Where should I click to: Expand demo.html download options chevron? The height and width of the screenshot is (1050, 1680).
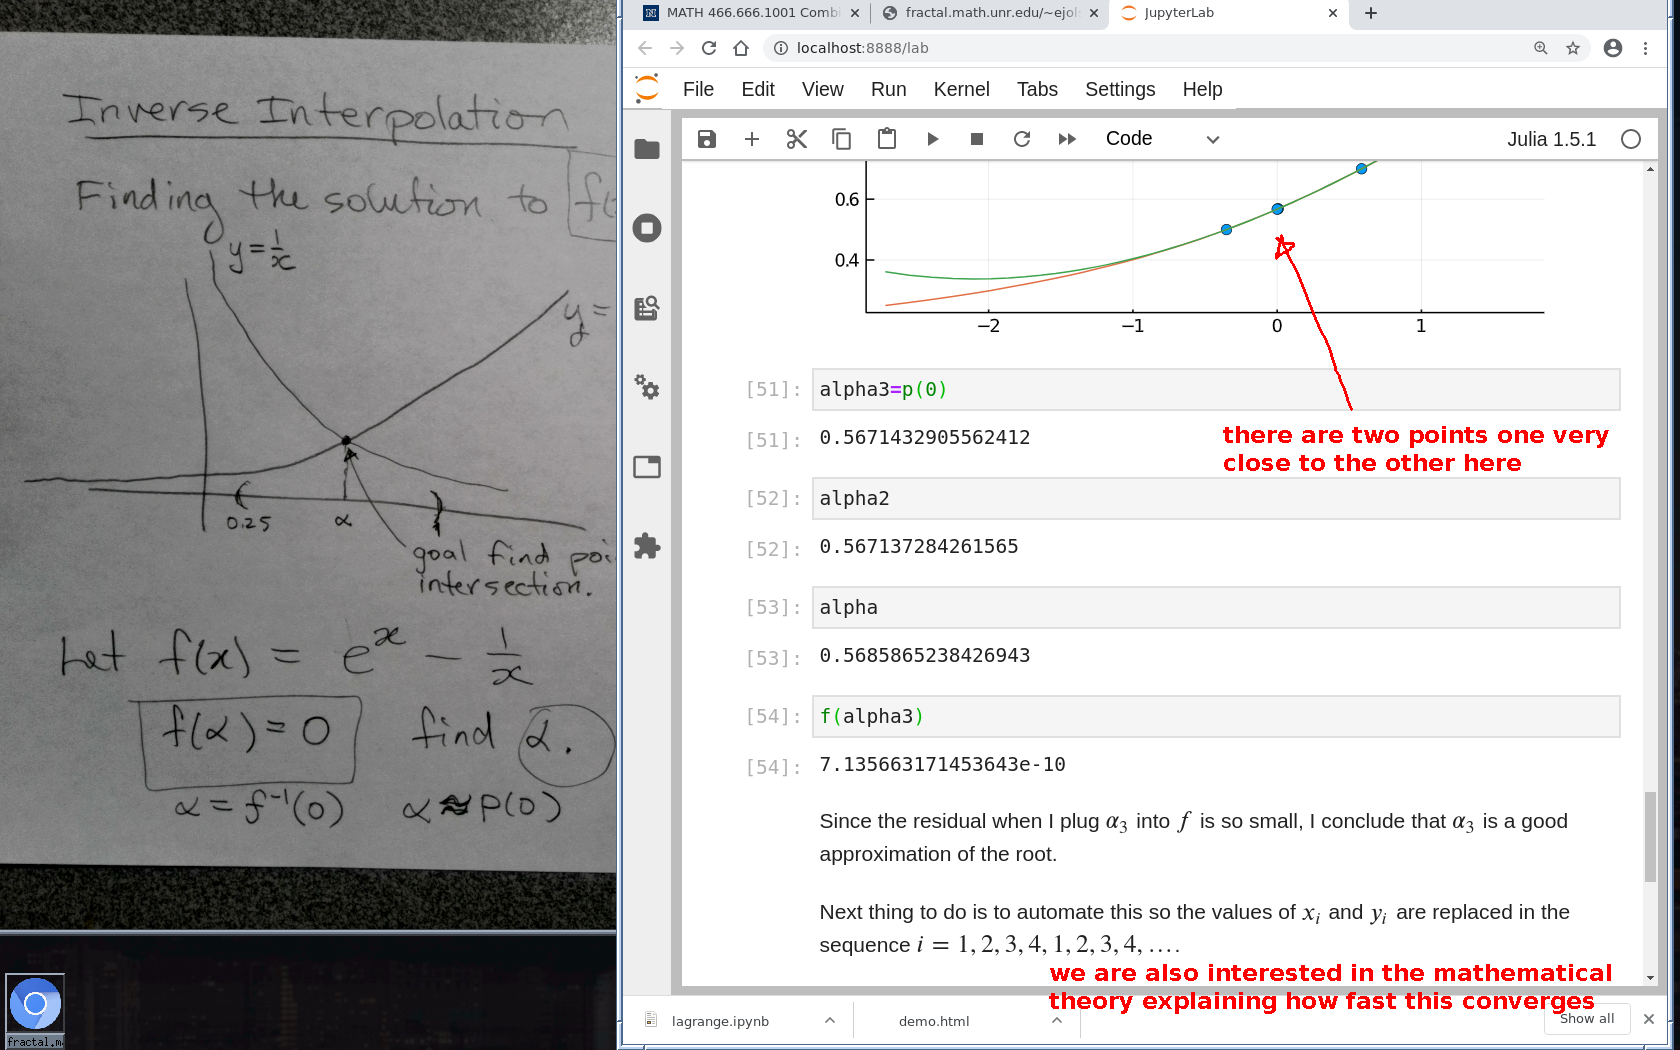1057,1020
